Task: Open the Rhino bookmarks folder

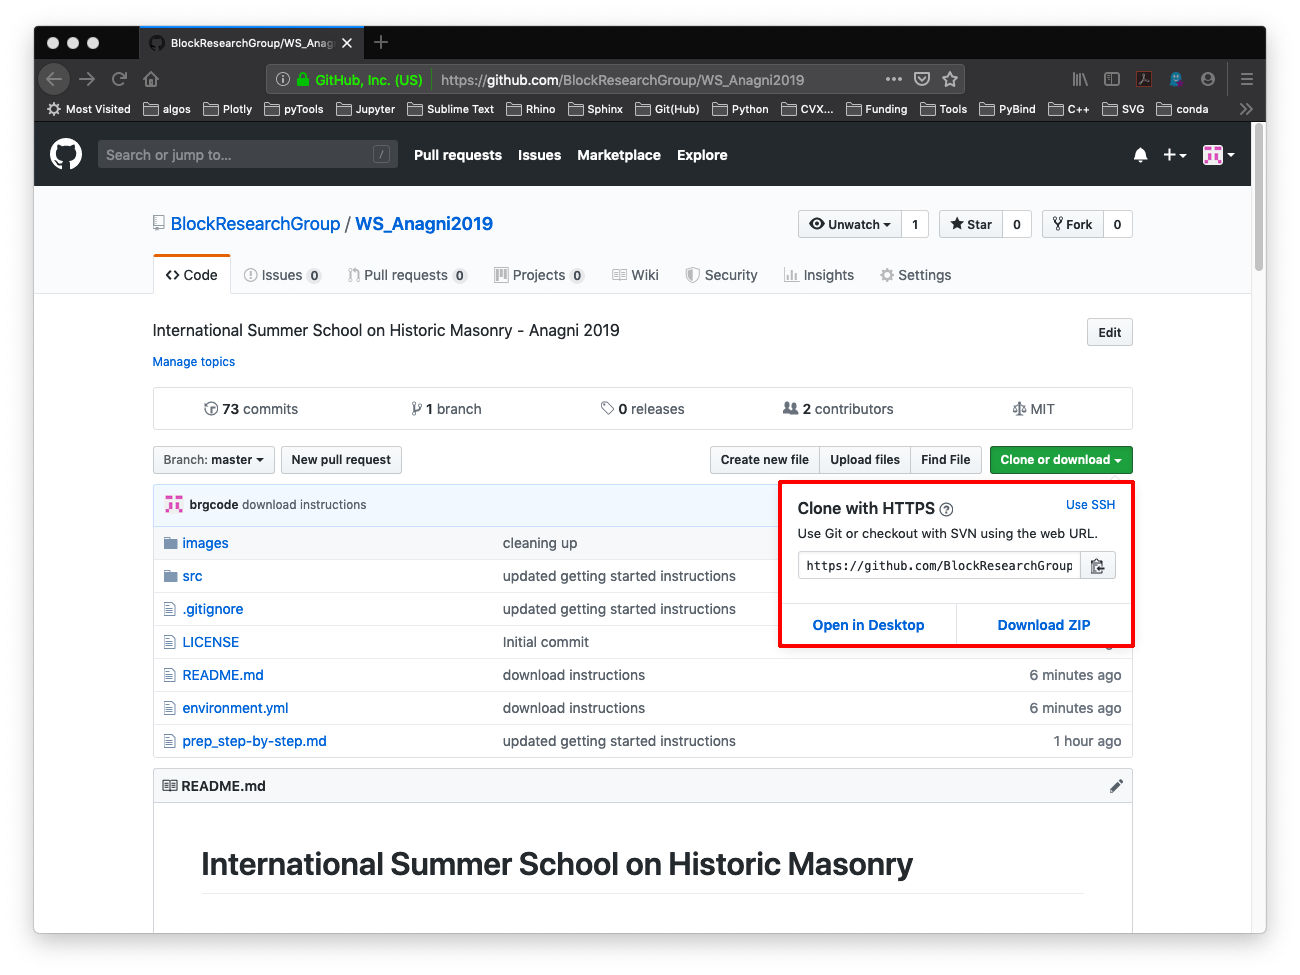Action: click(531, 109)
